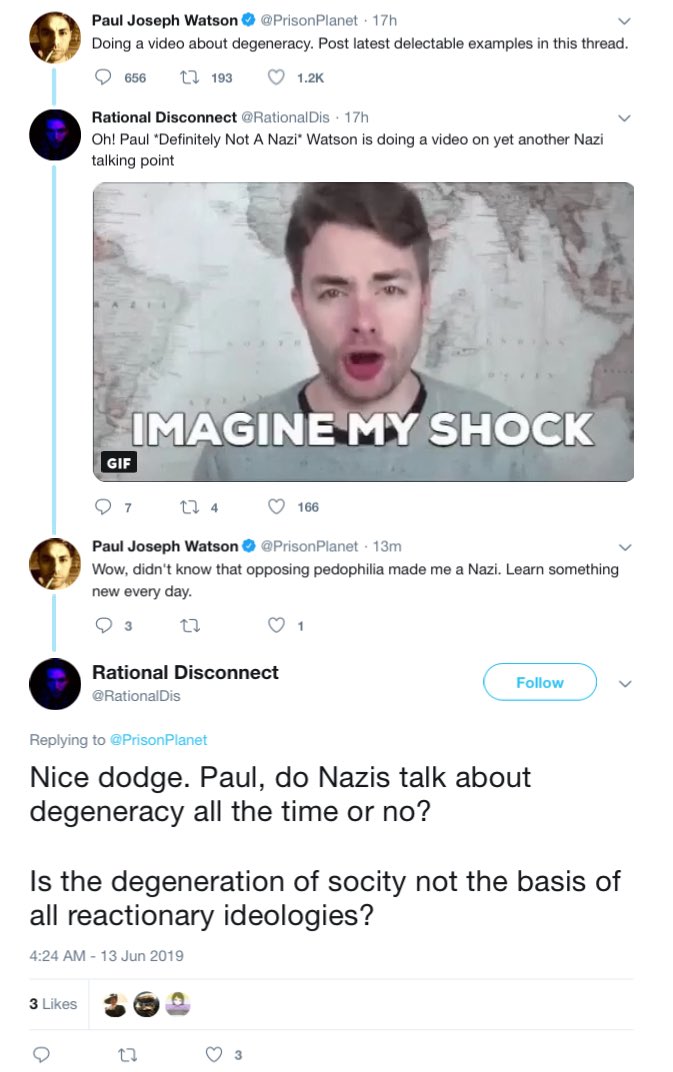Screen dimensions: 673x1072
Task: Follow Rational Disconnect
Action: [x=540, y=682]
